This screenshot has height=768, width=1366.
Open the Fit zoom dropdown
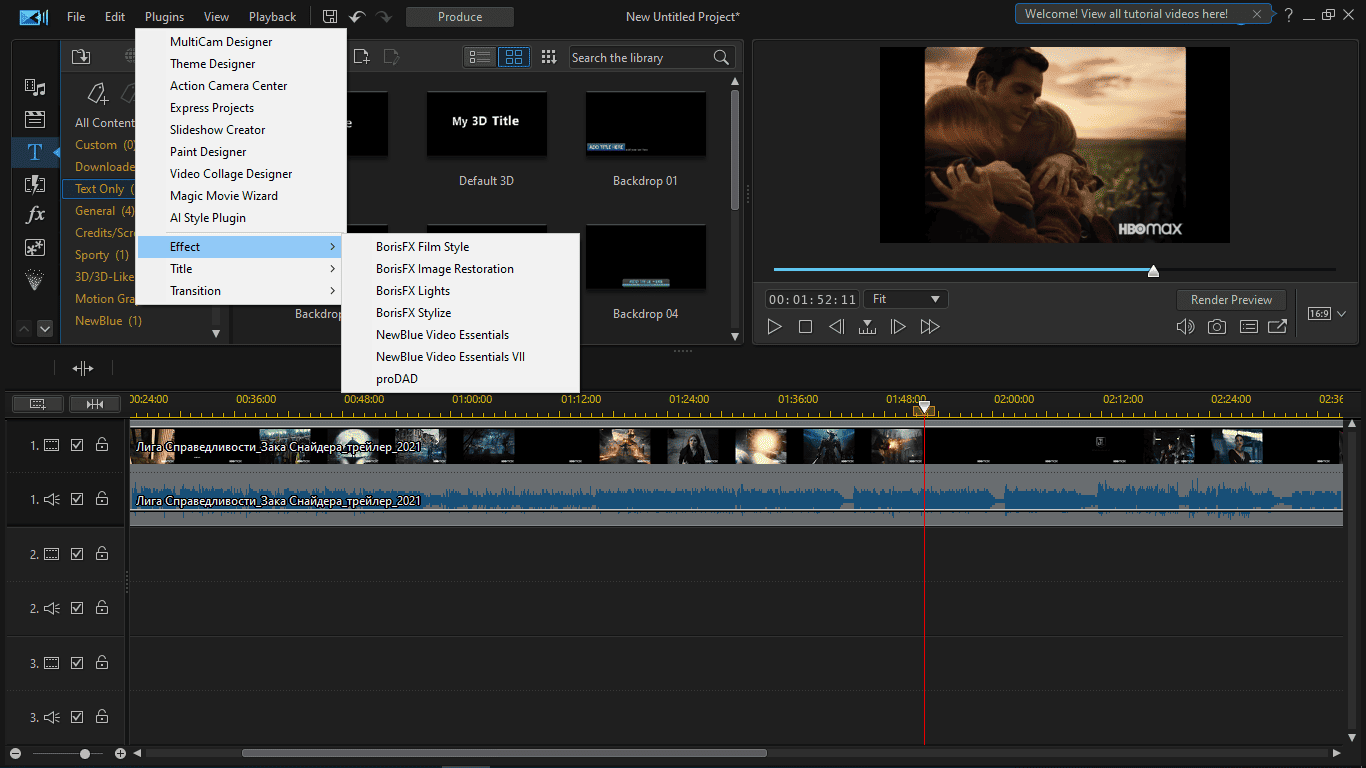[907, 299]
